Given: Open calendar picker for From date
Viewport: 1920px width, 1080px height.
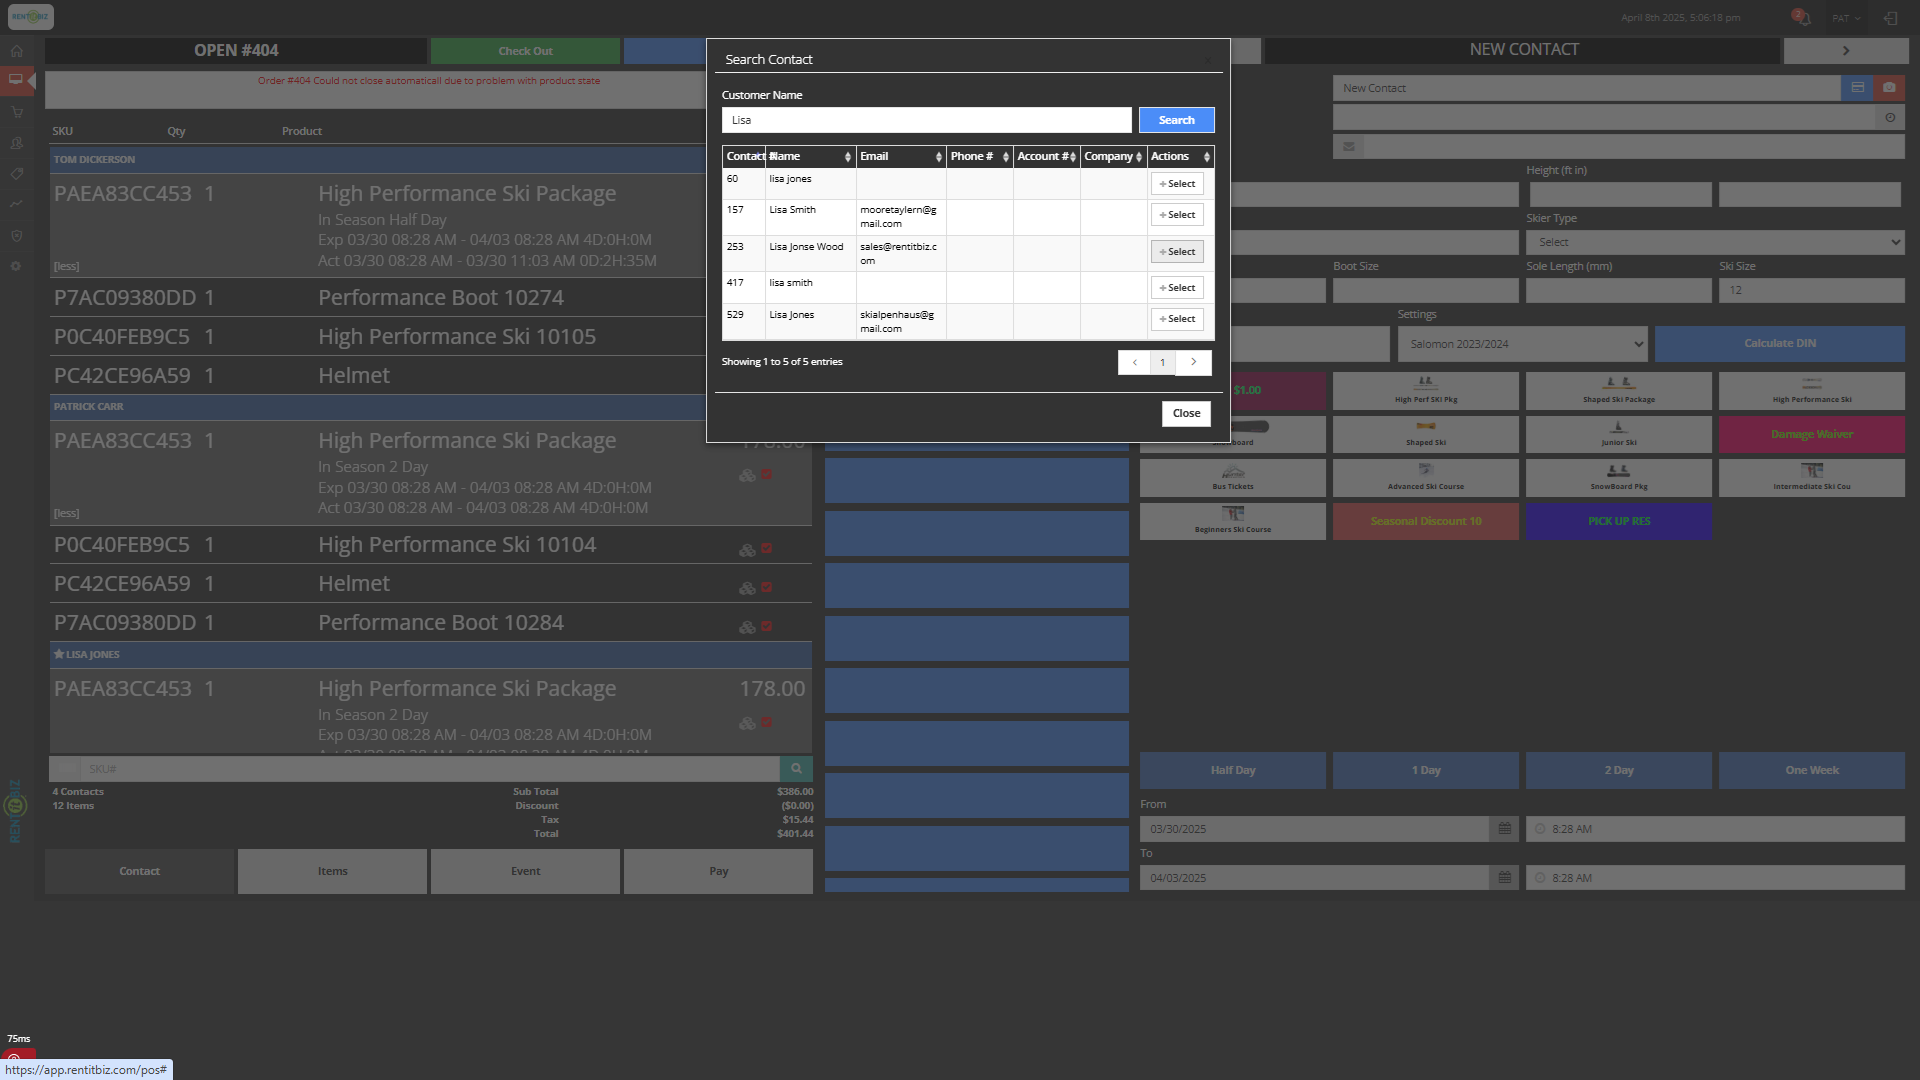Looking at the screenshot, I should click(x=1504, y=829).
